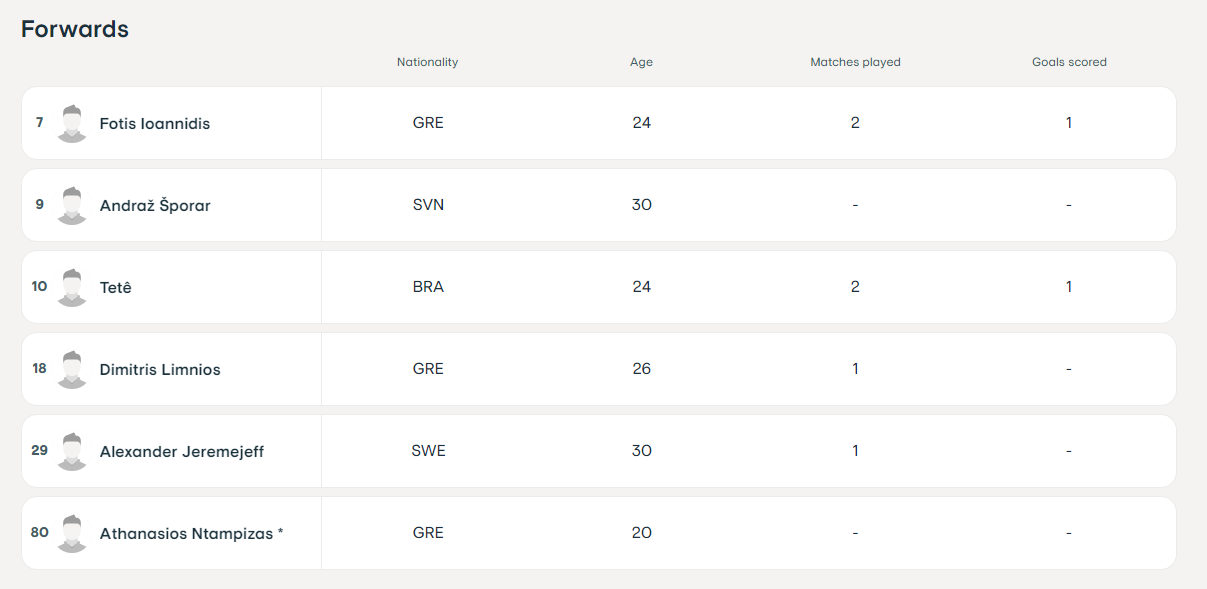Screen dimensions: 1207x589
Task: Open Dimitris Limnios player page
Action: pyautogui.click(x=160, y=369)
